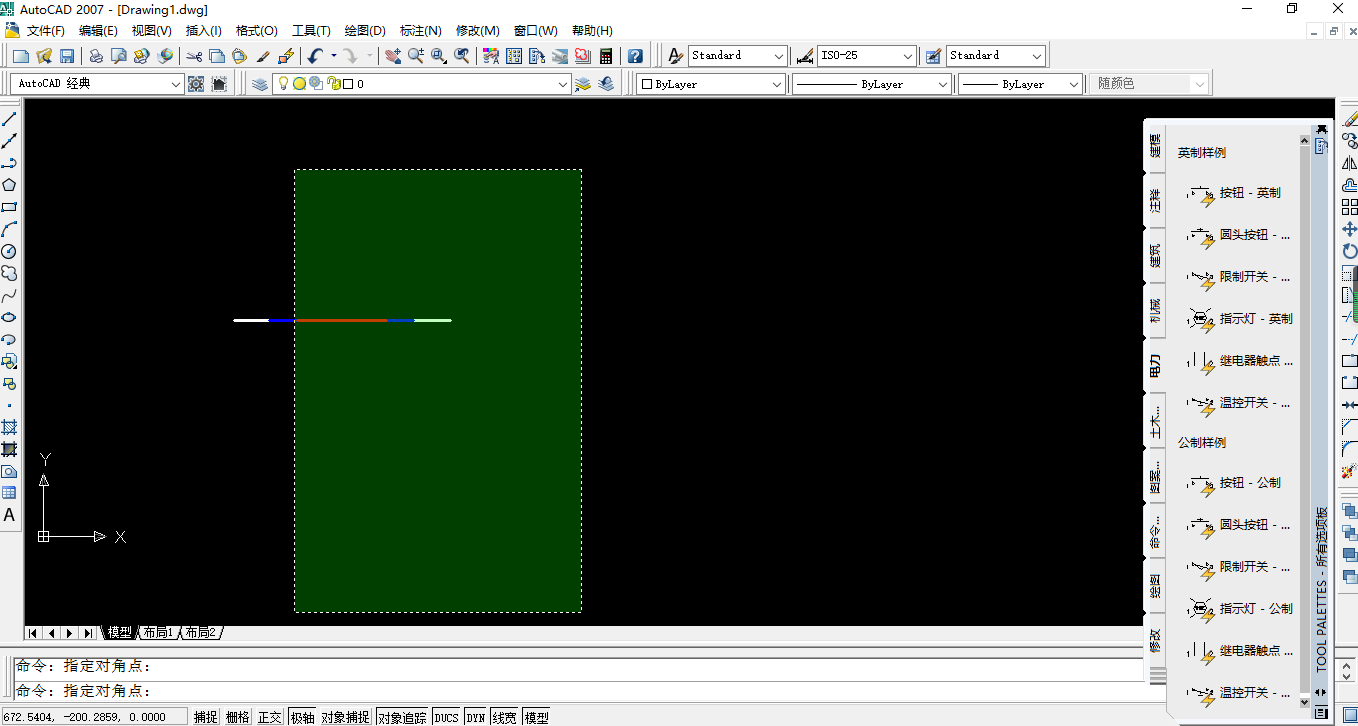Select the Table tool in Draw toolbar

pyautogui.click(x=9, y=493)
